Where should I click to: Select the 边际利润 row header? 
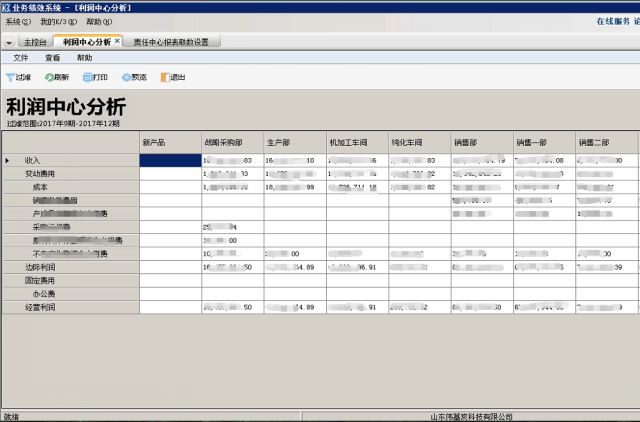[71, 267]
